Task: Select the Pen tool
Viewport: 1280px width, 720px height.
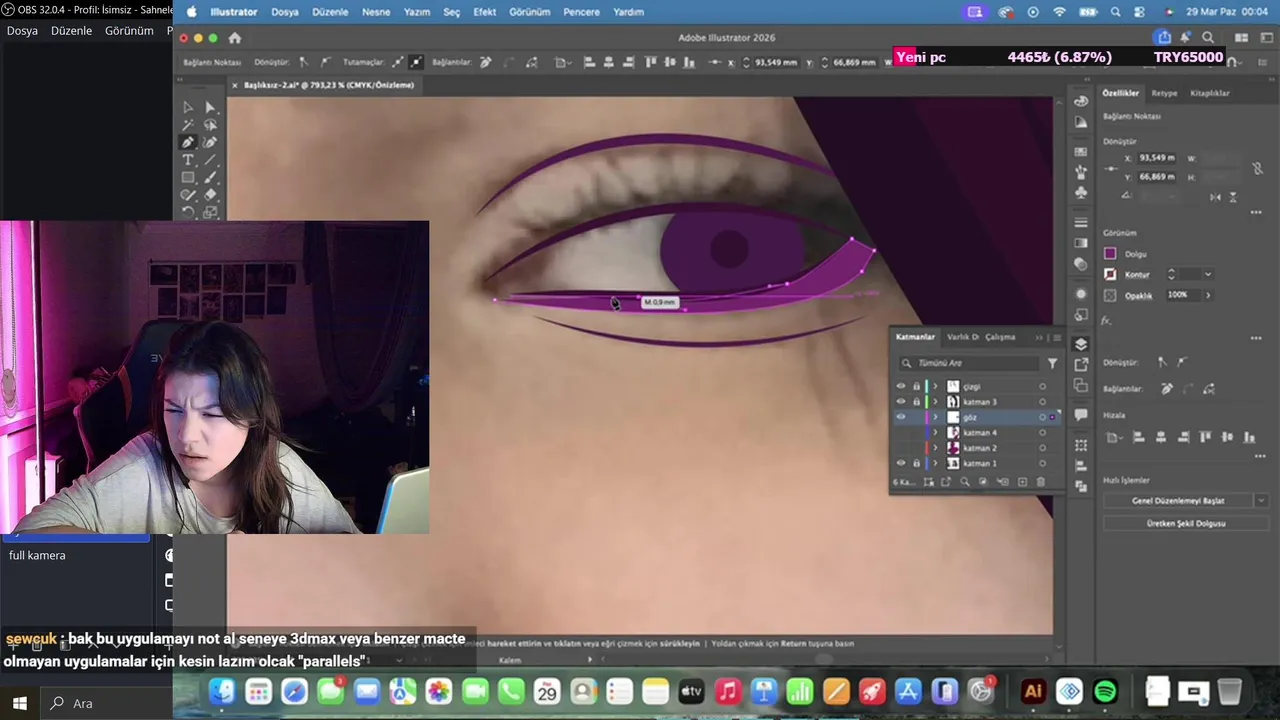Action: [188, 142]
